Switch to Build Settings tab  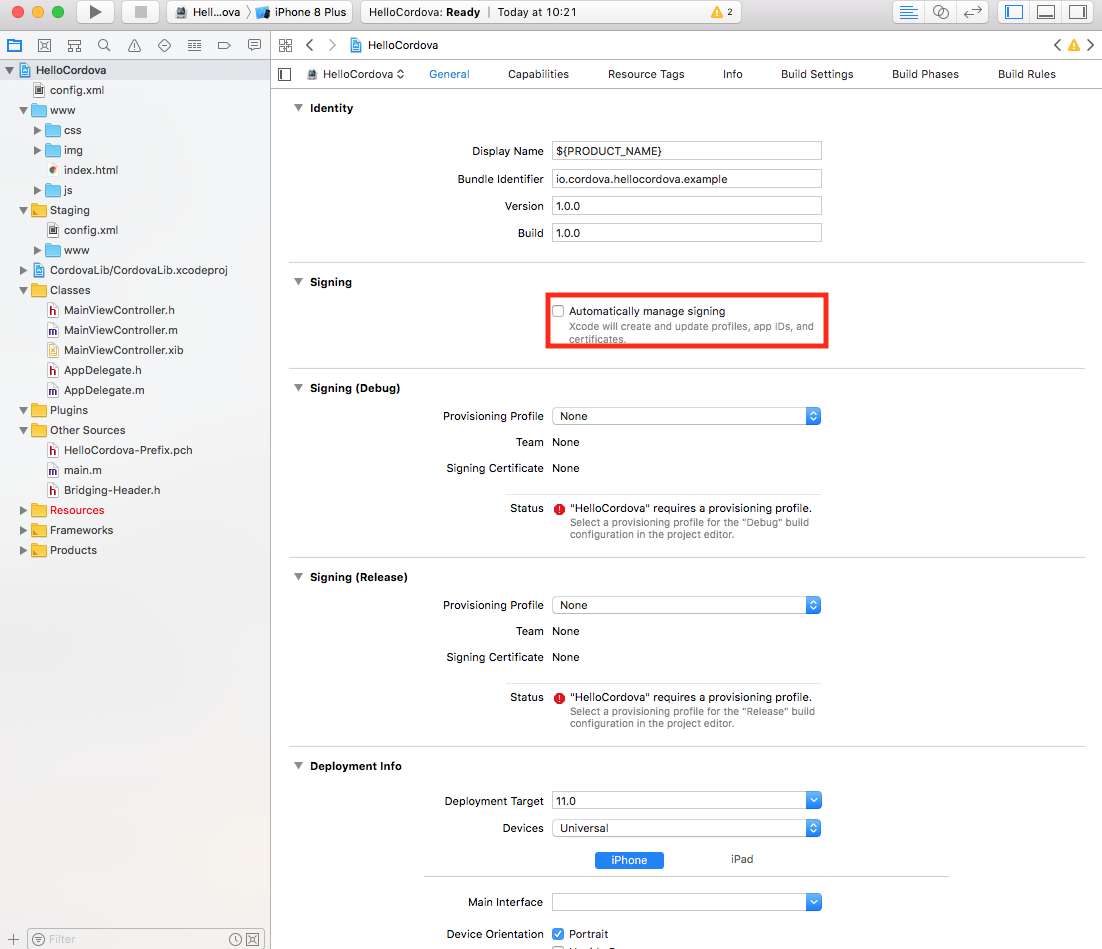[817, 75]
